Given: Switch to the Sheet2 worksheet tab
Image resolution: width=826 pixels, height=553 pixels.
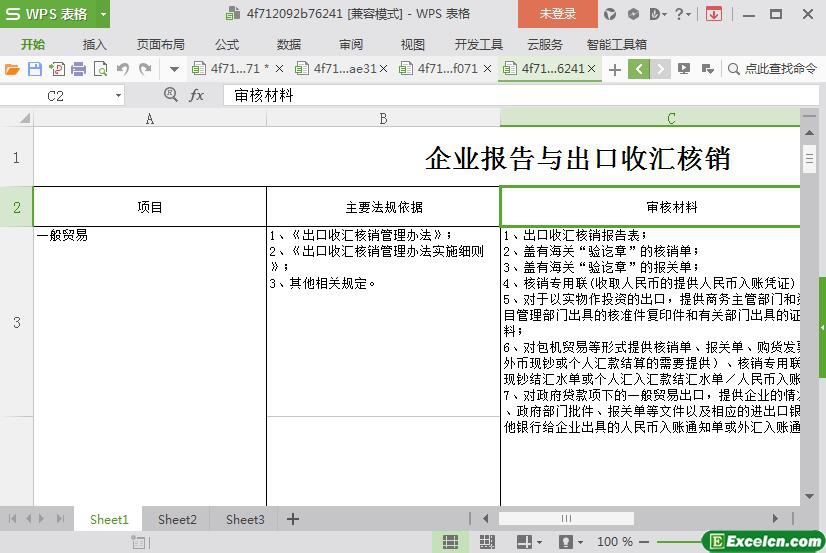Looking at the screenshot, I should click(x=177, y=519).
